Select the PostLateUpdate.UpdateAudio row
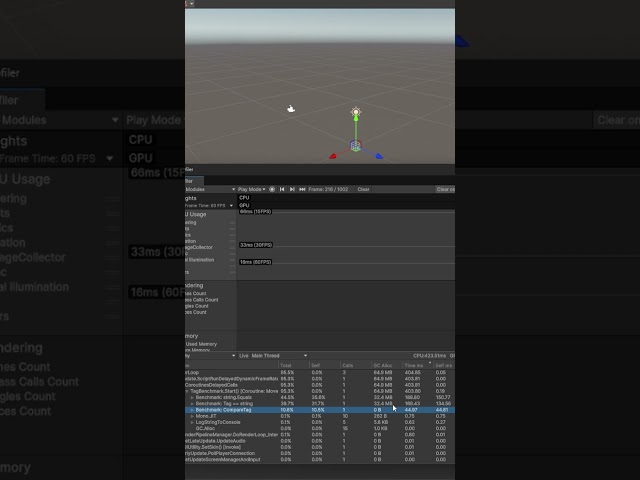Image resolution: width=640 pixels, height=480 pixels. tap(320, 441)
